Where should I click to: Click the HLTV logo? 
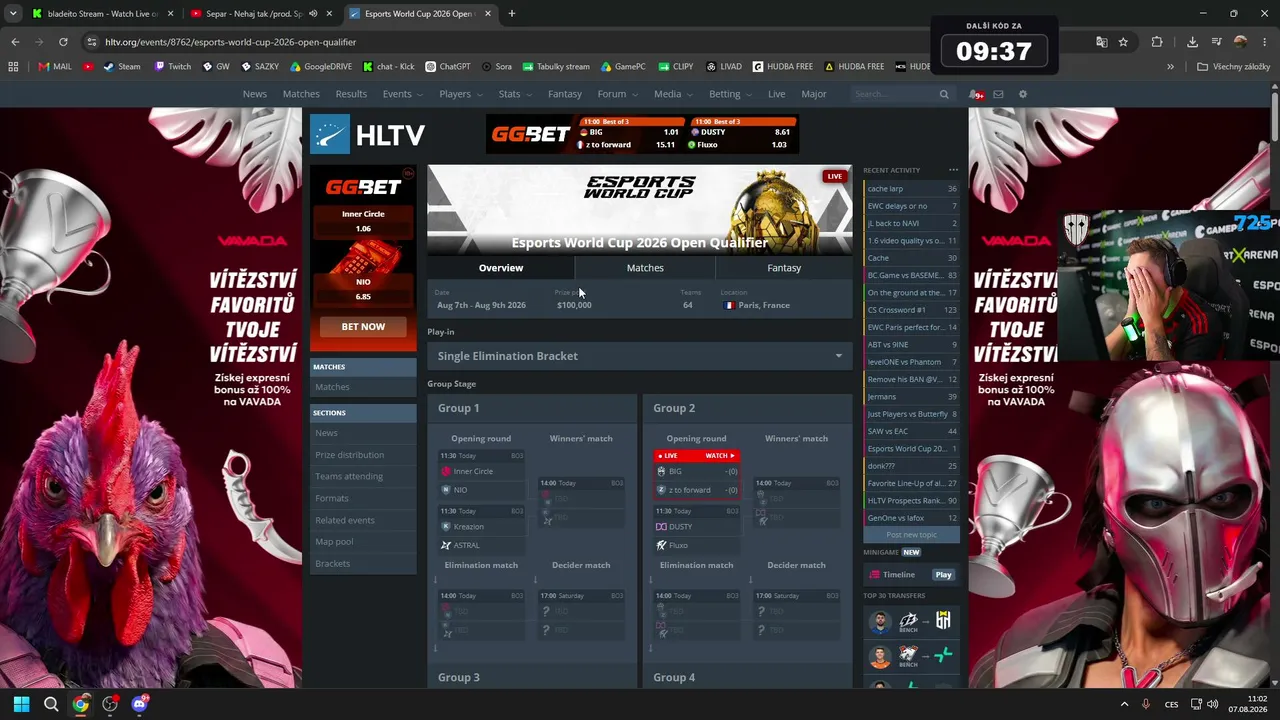click(x=367, y=135)
